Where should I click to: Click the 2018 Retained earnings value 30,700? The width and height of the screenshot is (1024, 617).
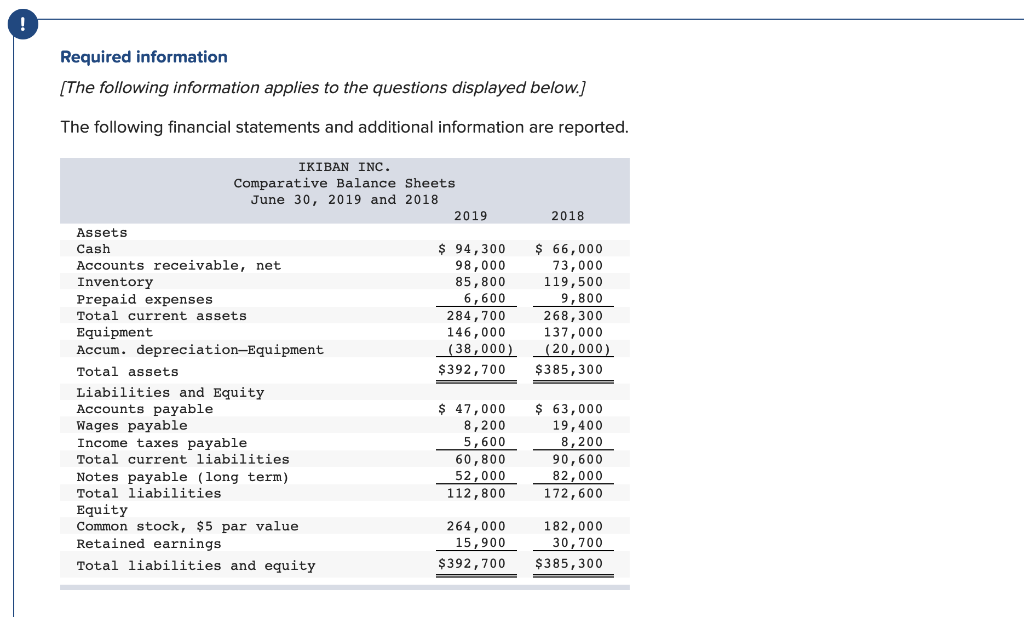tap(577, 543)
